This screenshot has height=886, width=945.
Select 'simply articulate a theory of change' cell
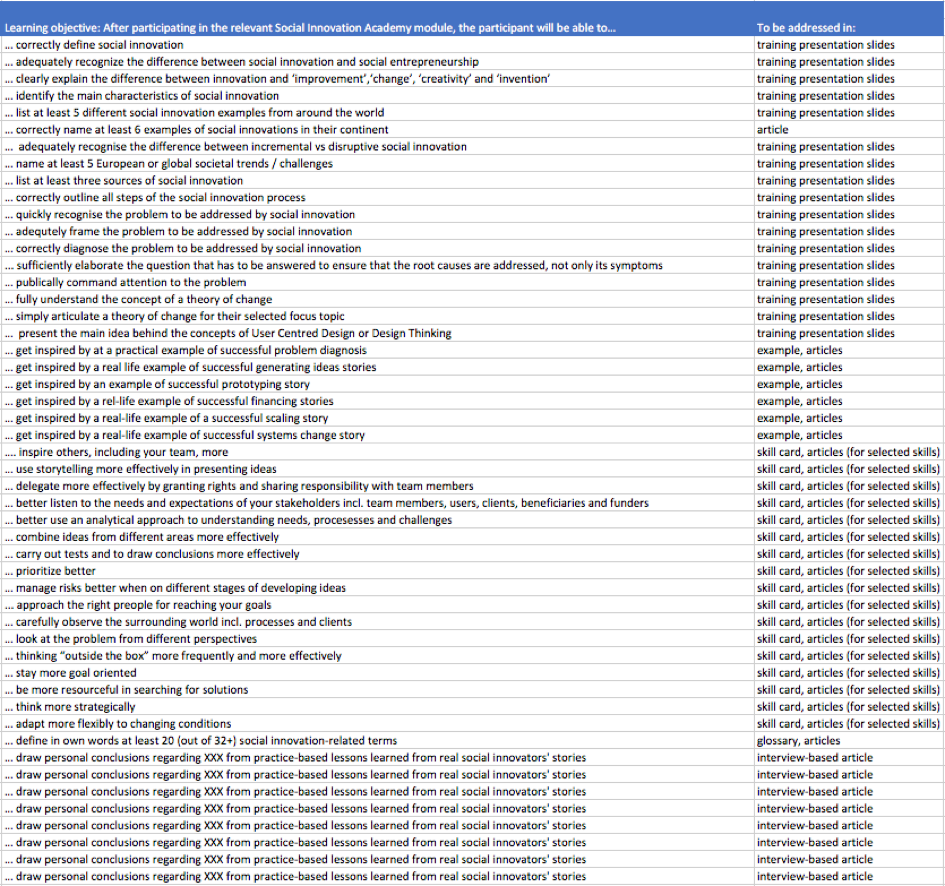[x=377, y=316]
